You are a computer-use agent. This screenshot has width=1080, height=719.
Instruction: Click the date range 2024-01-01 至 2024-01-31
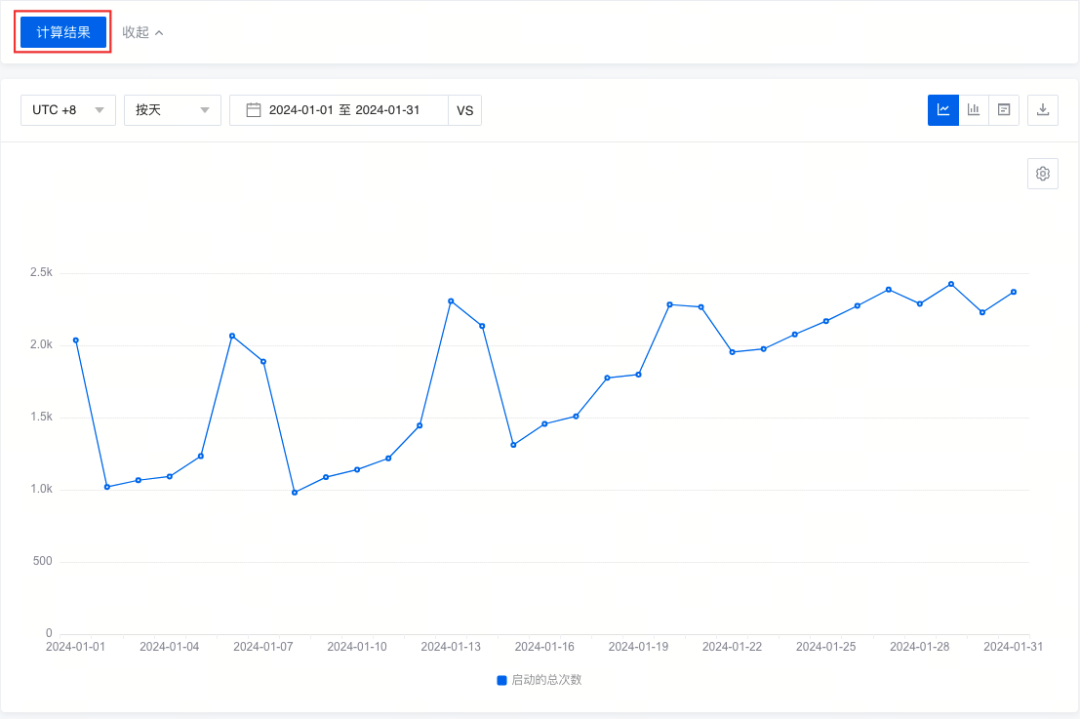[344, 110]
